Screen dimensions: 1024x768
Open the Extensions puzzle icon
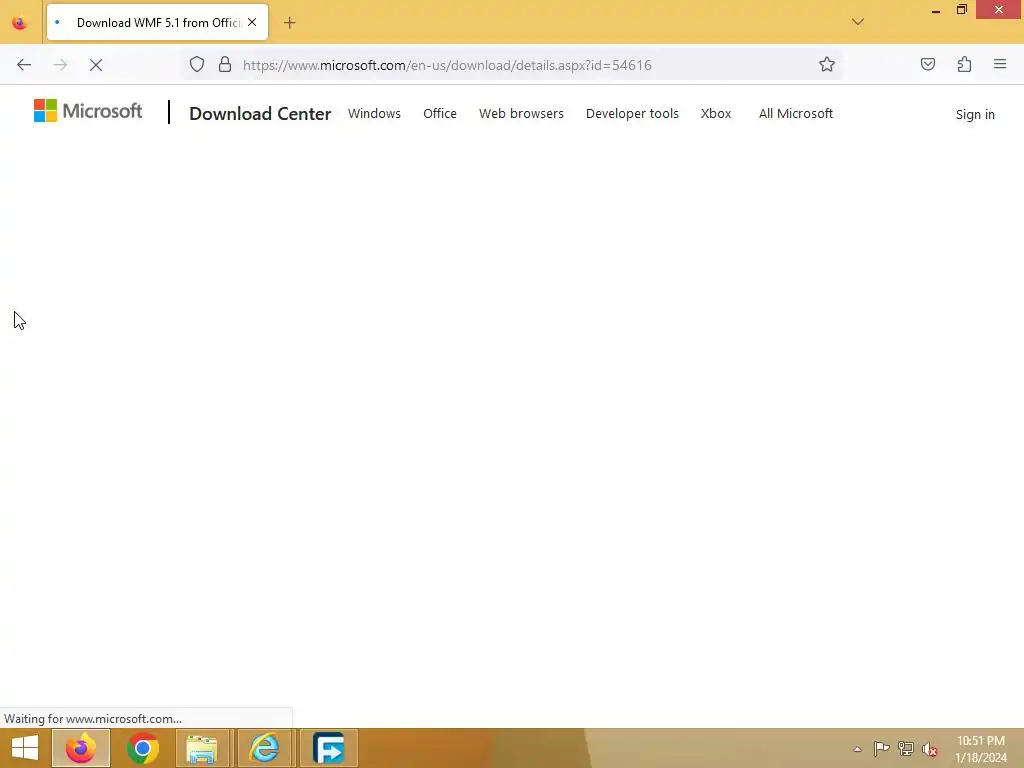coord(965,65)
